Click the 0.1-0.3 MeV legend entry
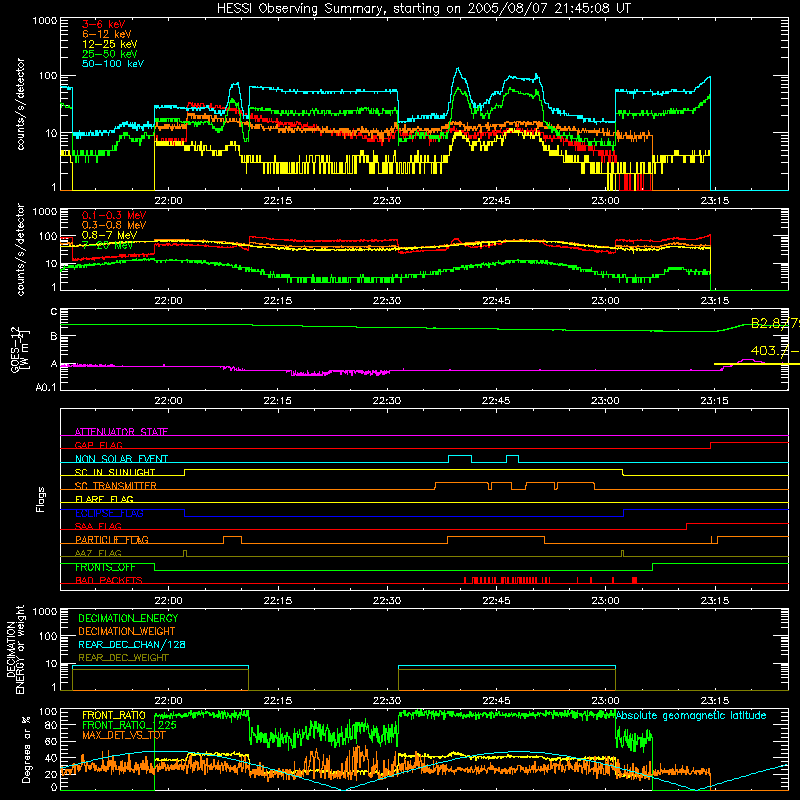 pos(114,215)
